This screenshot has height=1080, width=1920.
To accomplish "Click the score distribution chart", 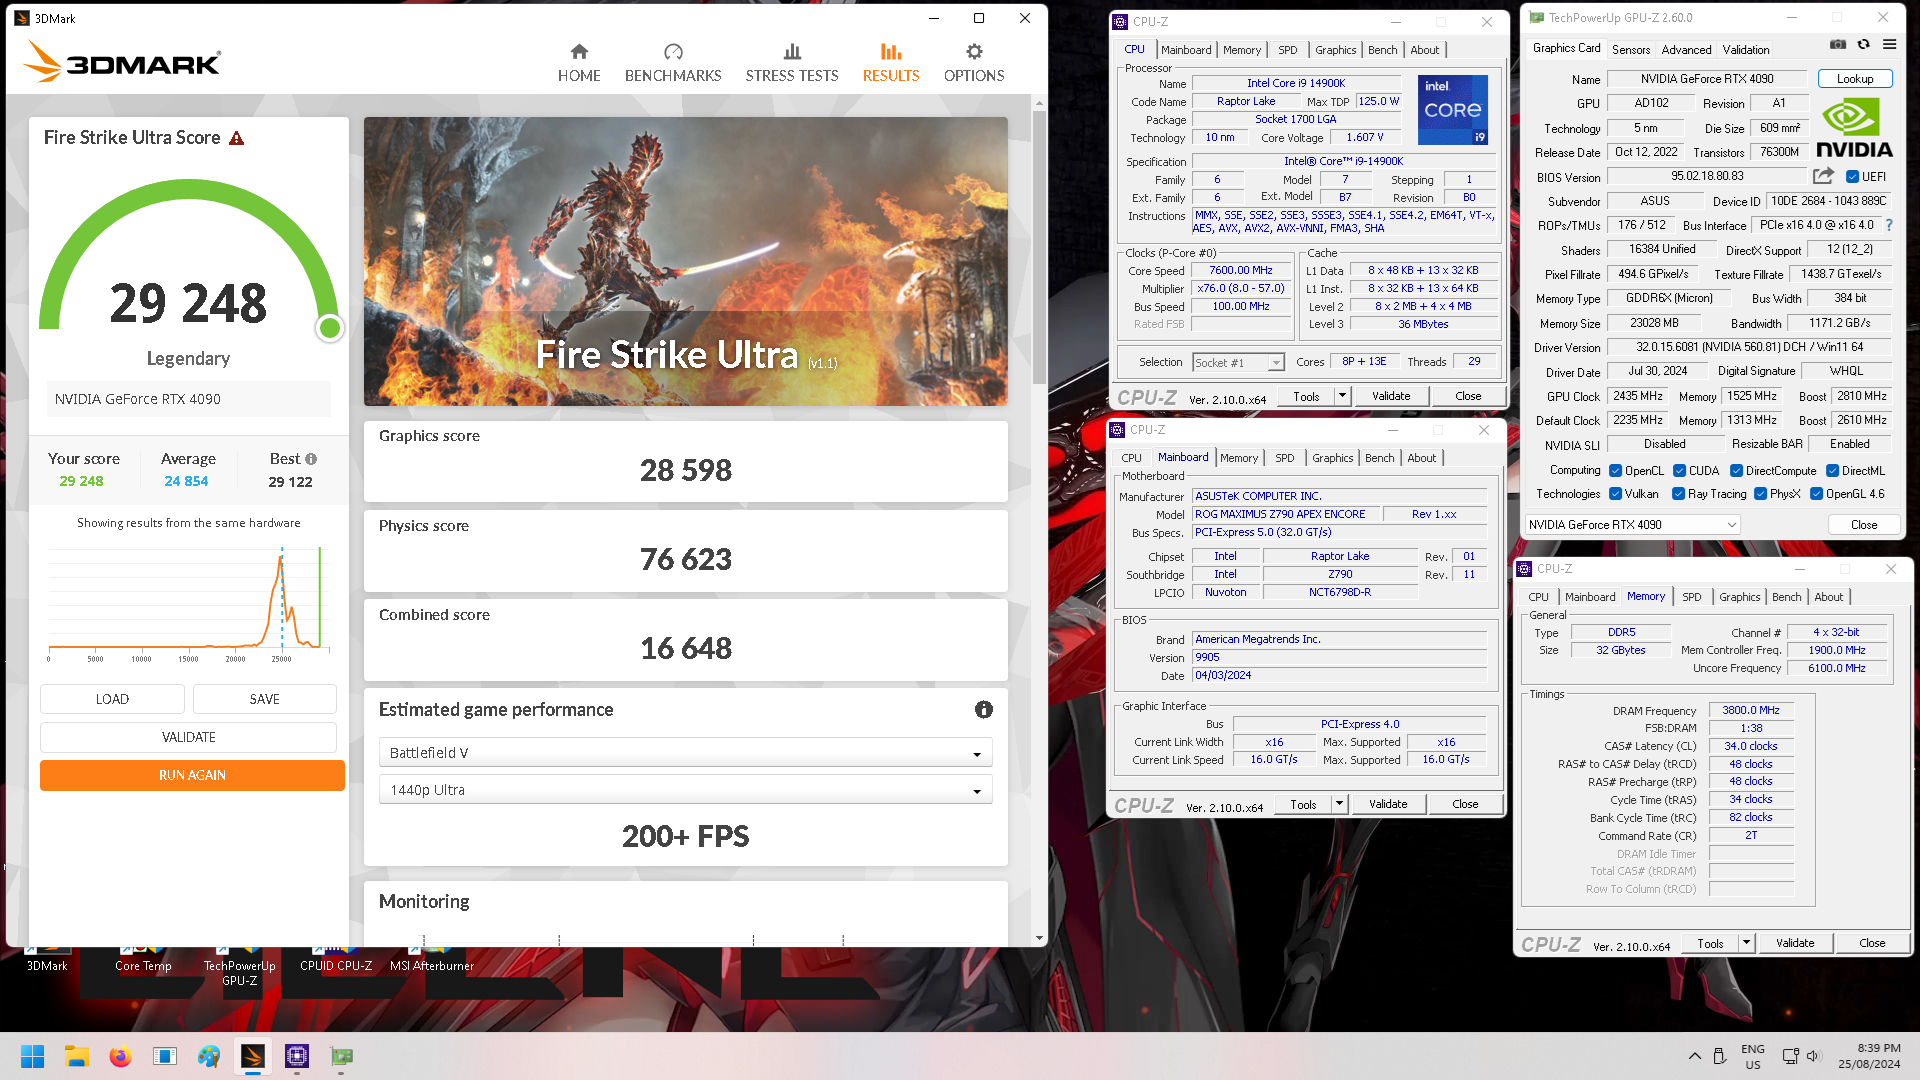I will (188, 603).
